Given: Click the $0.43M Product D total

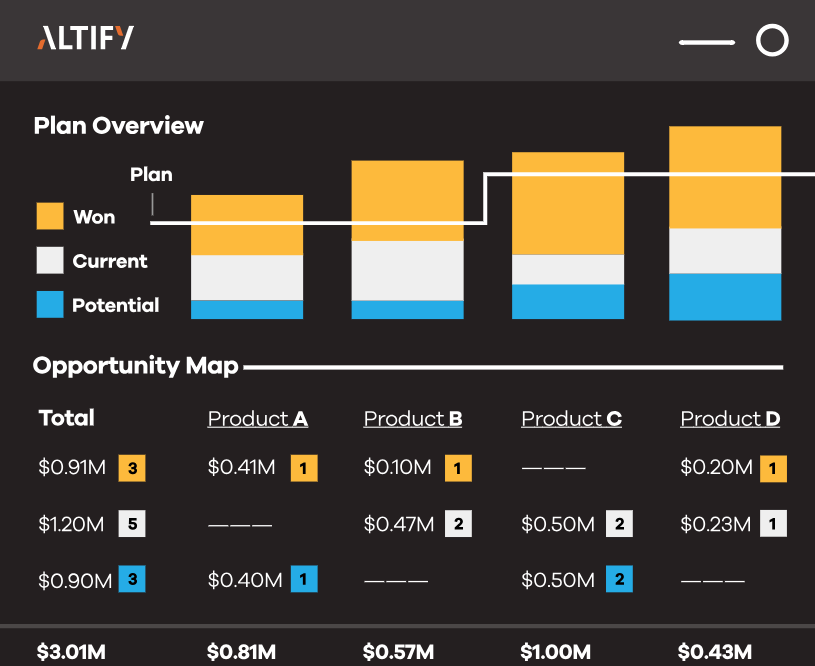Looking at the screenshot, I should 715,652.
